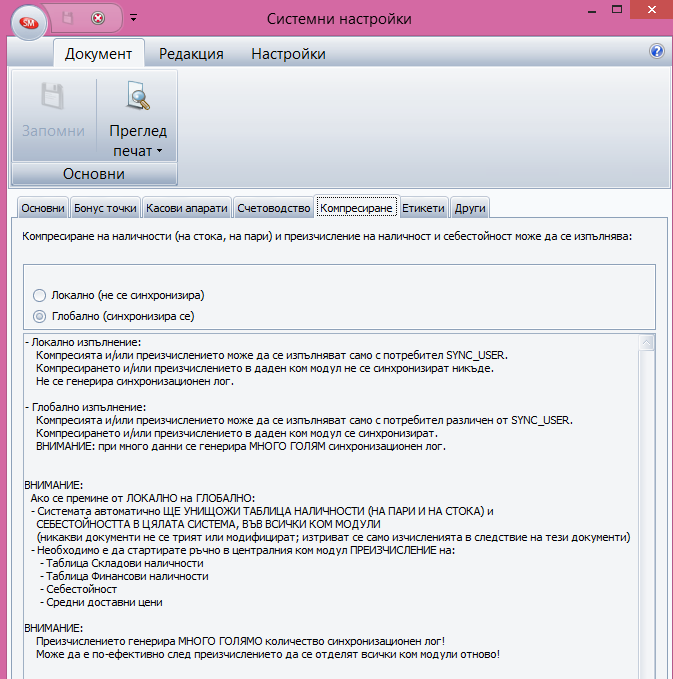Click the scroll up arrow of info text
The height and width of the screenshot is (679, 673).
tap(646, 343)
